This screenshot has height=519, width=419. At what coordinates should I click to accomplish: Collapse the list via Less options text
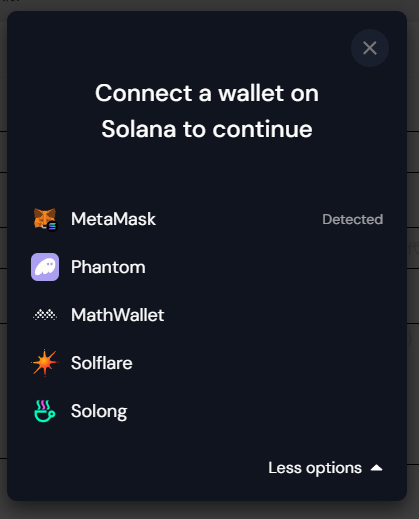[315, 468]
